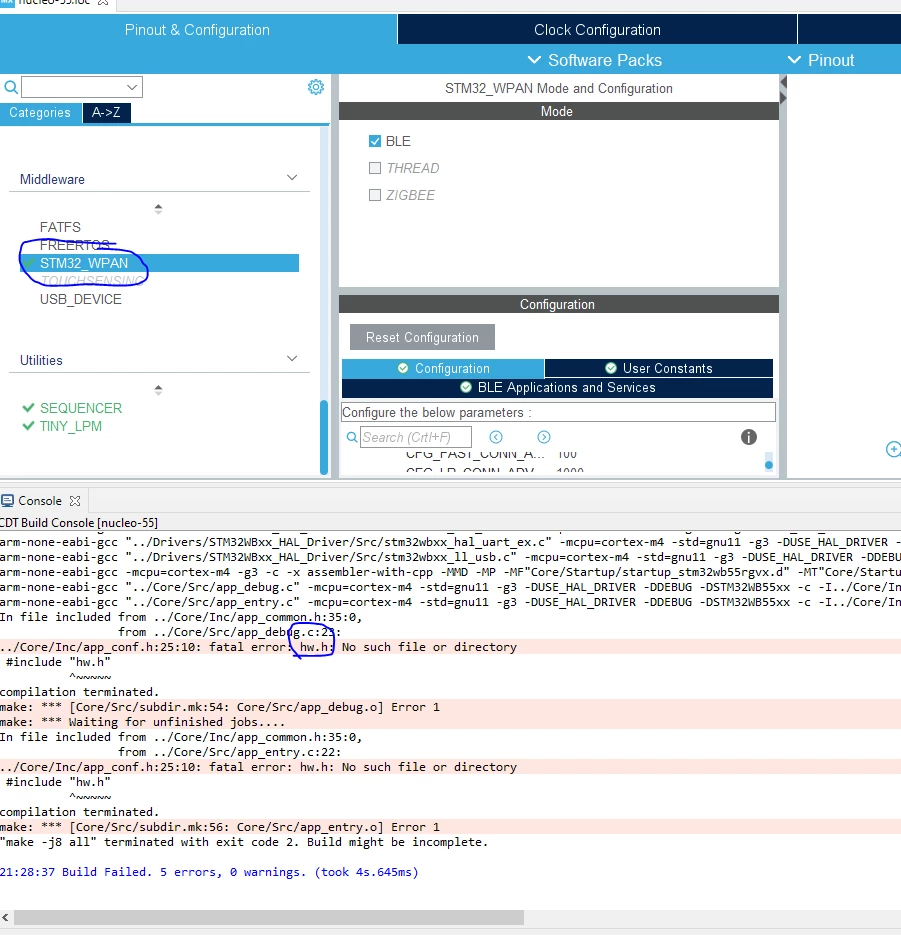Collapse the Utilities category

click(292, 358)
